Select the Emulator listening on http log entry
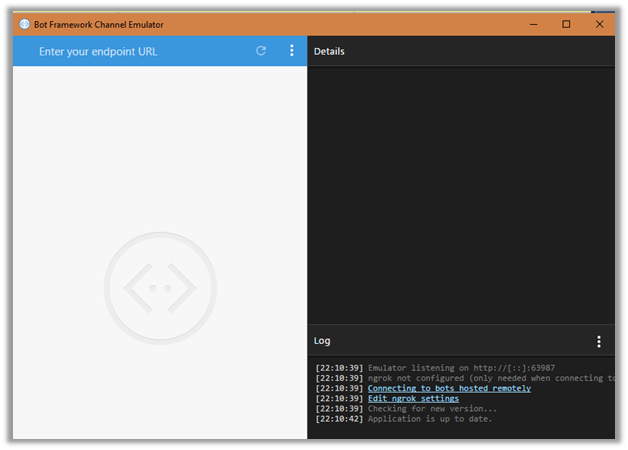 (460, 368)
